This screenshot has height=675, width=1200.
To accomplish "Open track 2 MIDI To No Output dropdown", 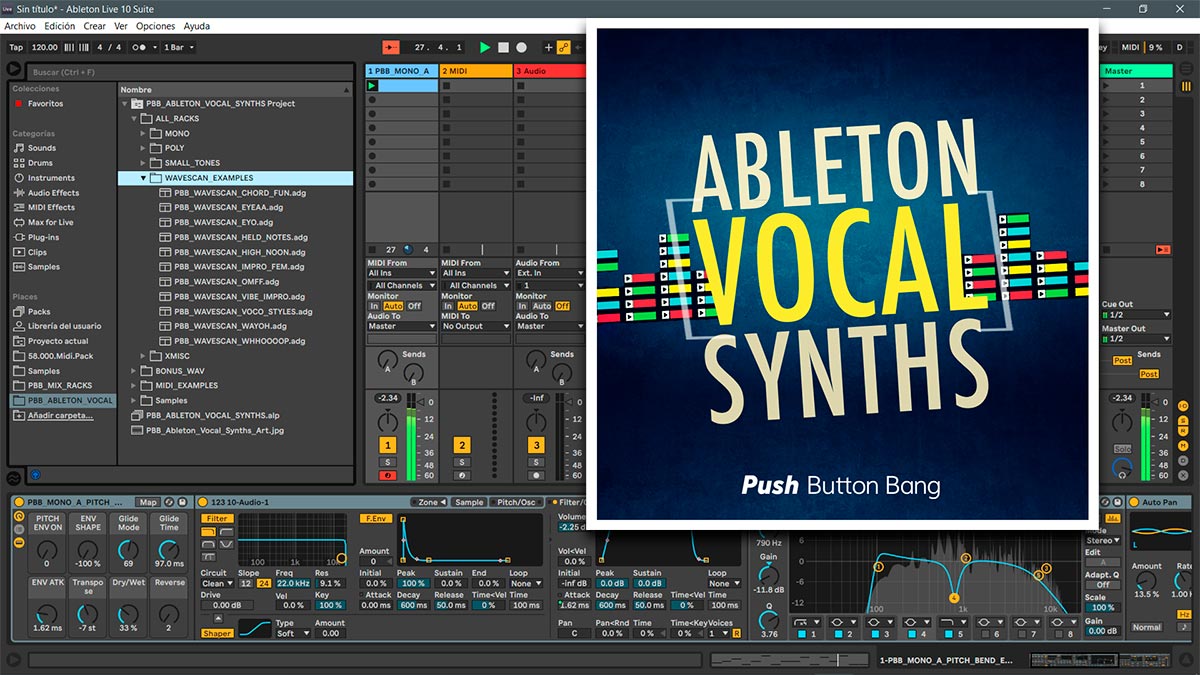I will coord(476,326).
